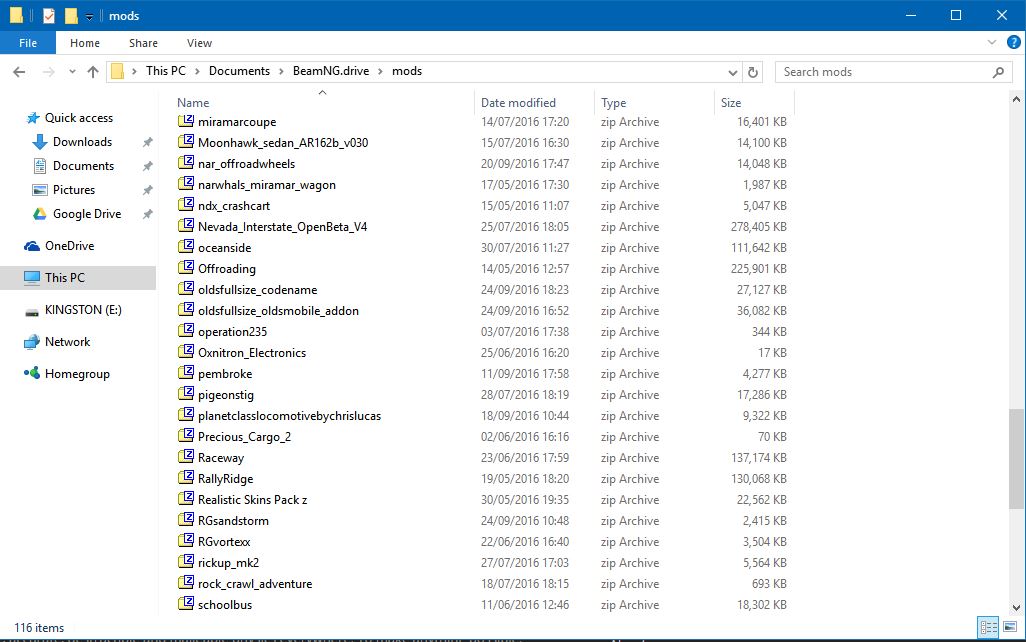Screen dimensions: 1026x642
Task: Navigate to BeamNG.drive breadcrumb
Action: (x=330, y=71)
